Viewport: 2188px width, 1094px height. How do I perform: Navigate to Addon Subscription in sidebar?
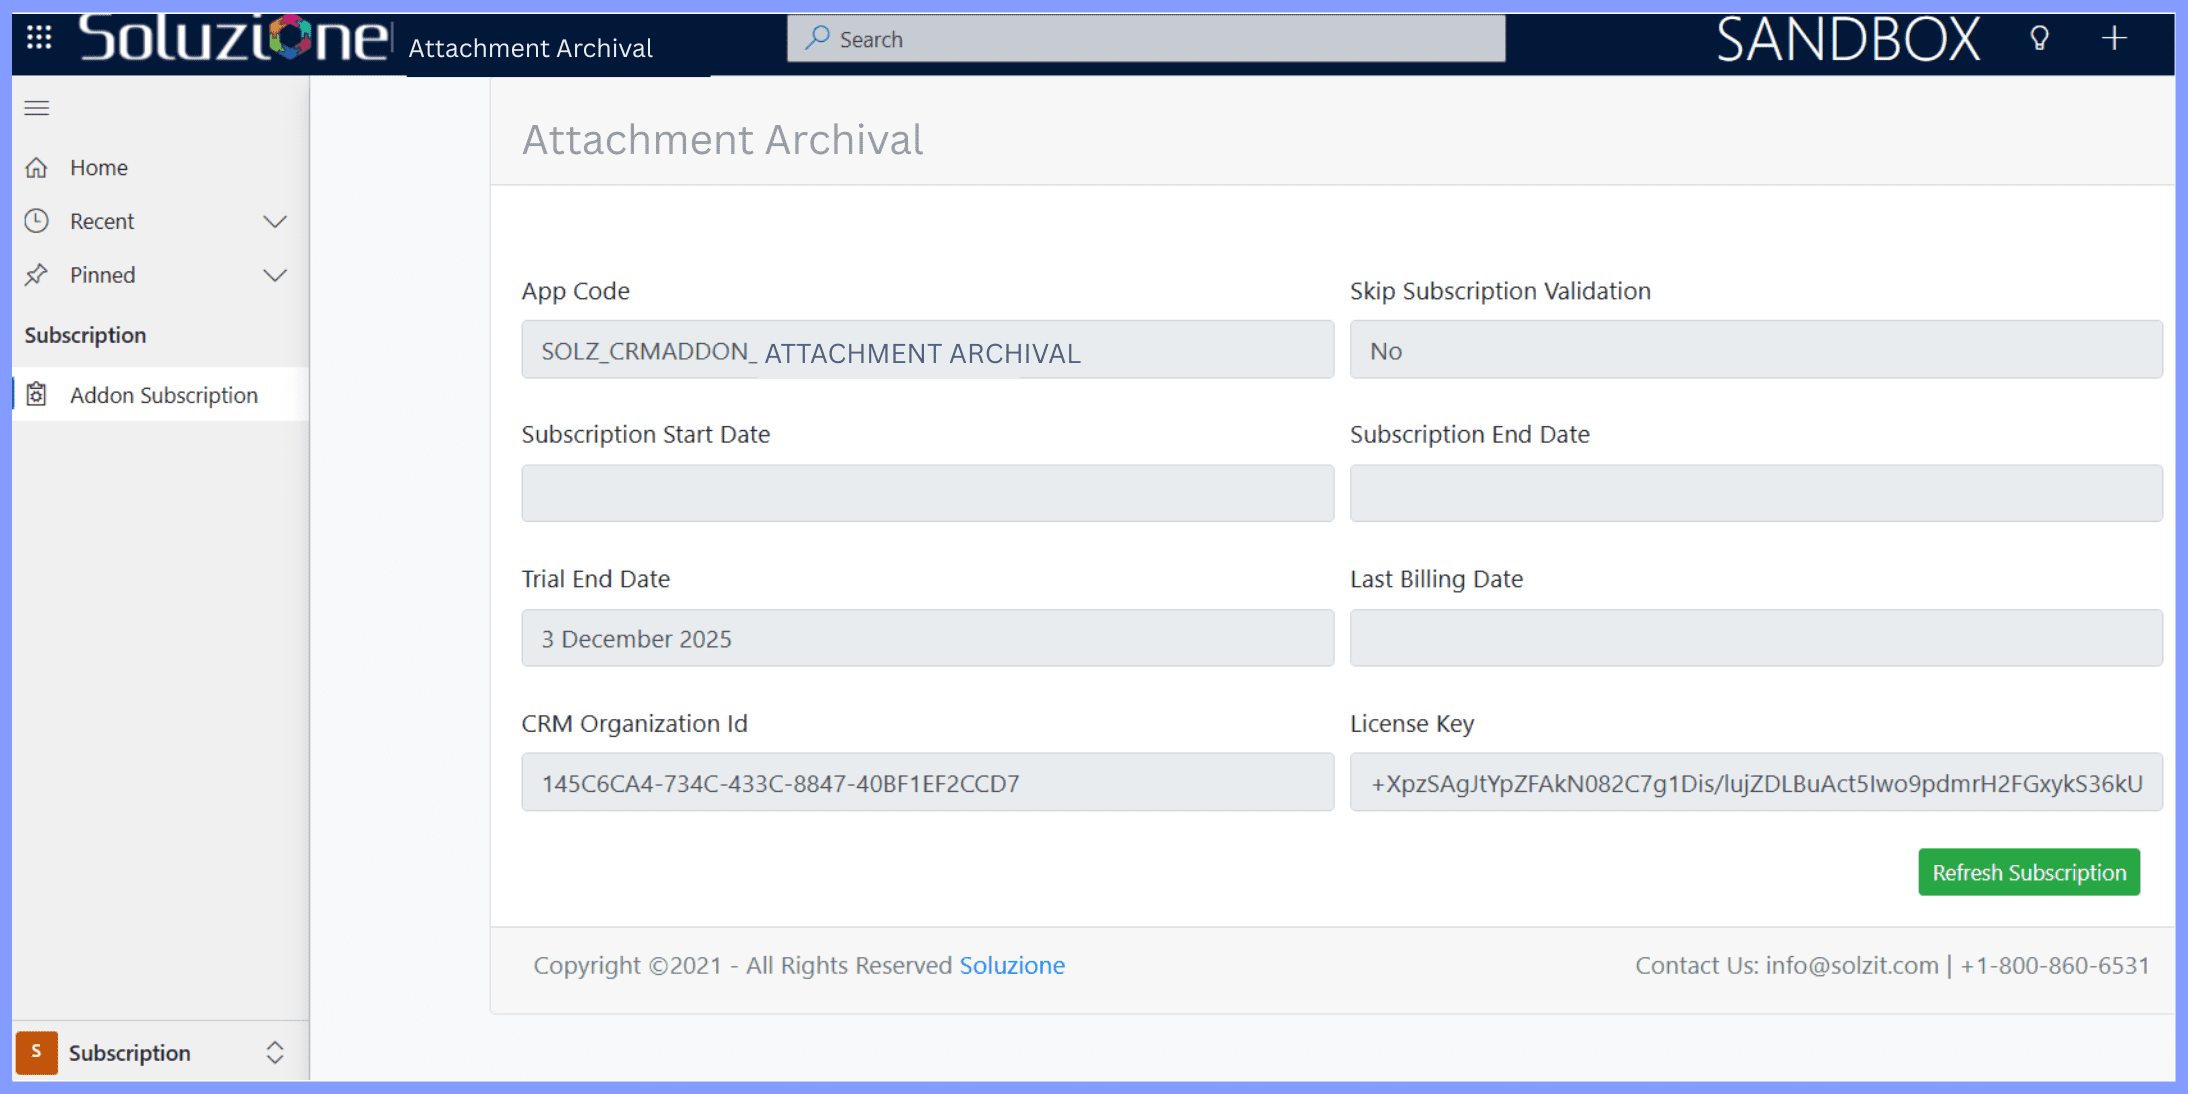pos(163,394)
